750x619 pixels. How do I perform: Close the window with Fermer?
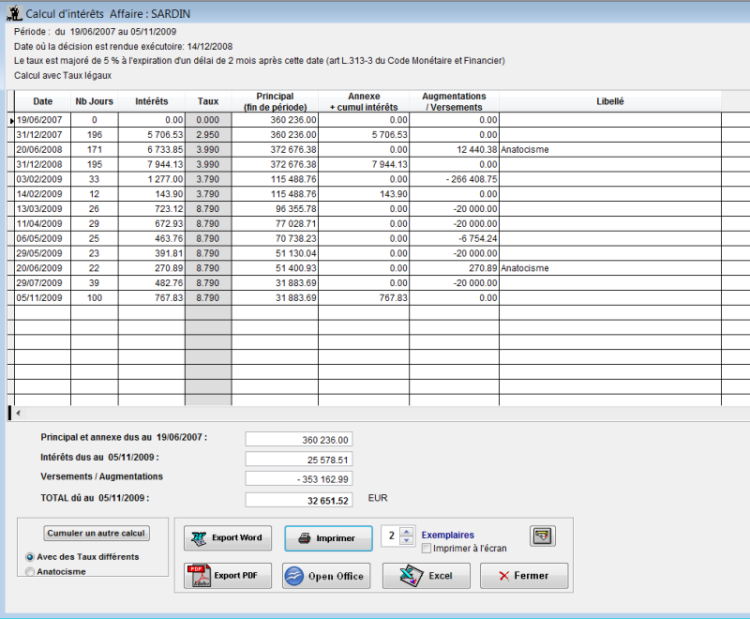[x=524, y=576]
